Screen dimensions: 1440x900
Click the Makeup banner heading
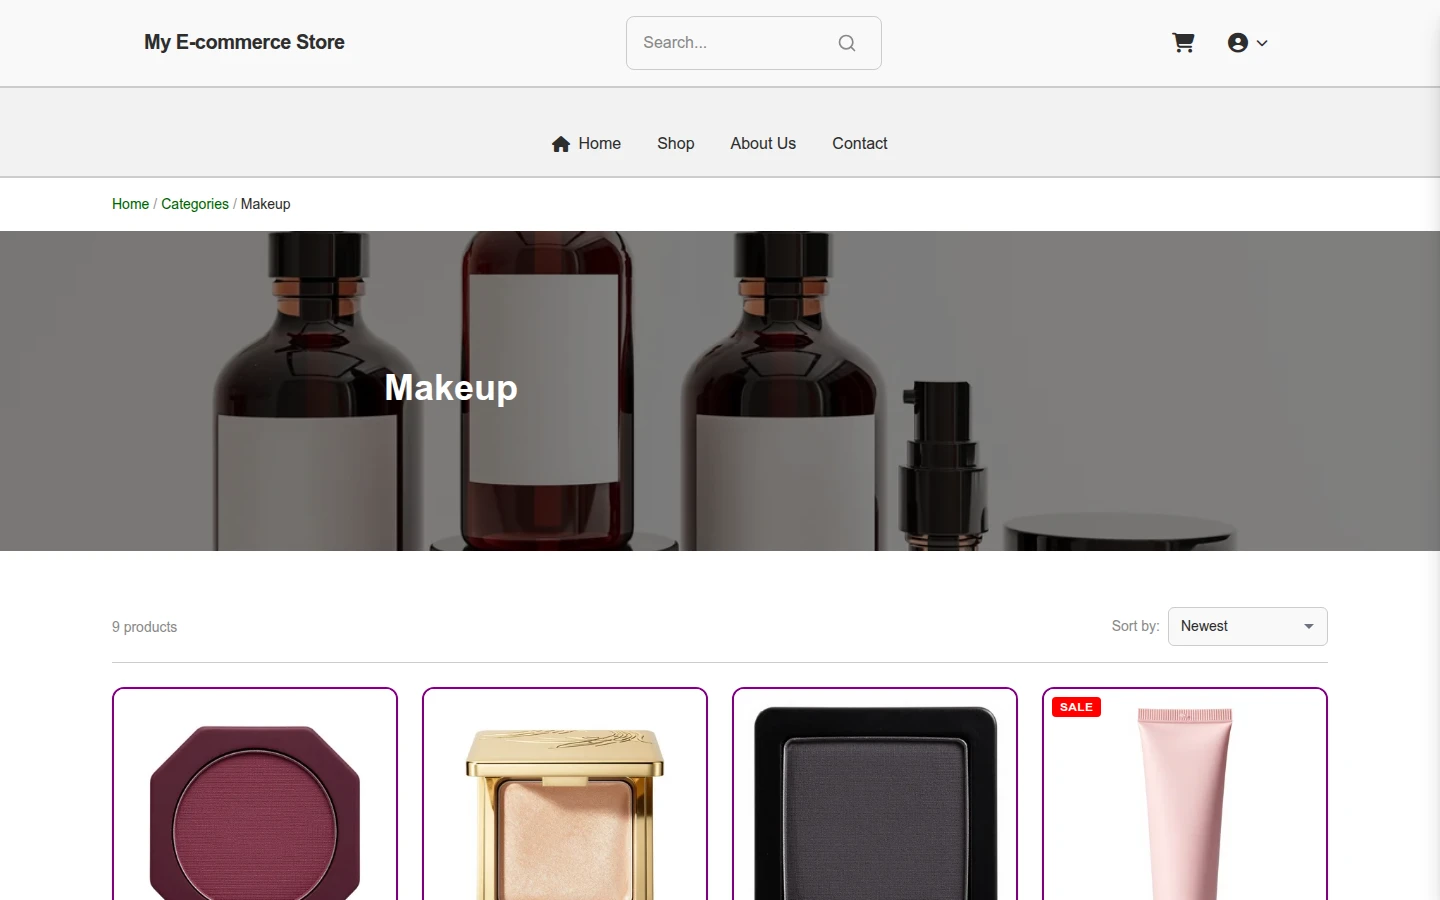click(x=451, y=388)
